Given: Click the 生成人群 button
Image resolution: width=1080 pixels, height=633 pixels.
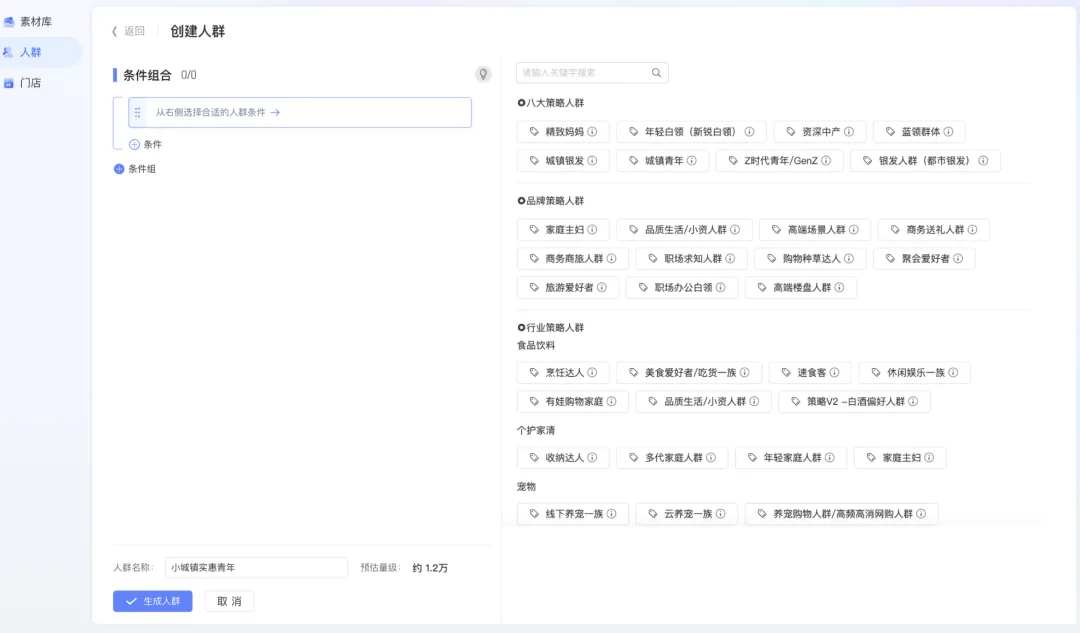Looking at the screenshot, I should click(152, 601).
